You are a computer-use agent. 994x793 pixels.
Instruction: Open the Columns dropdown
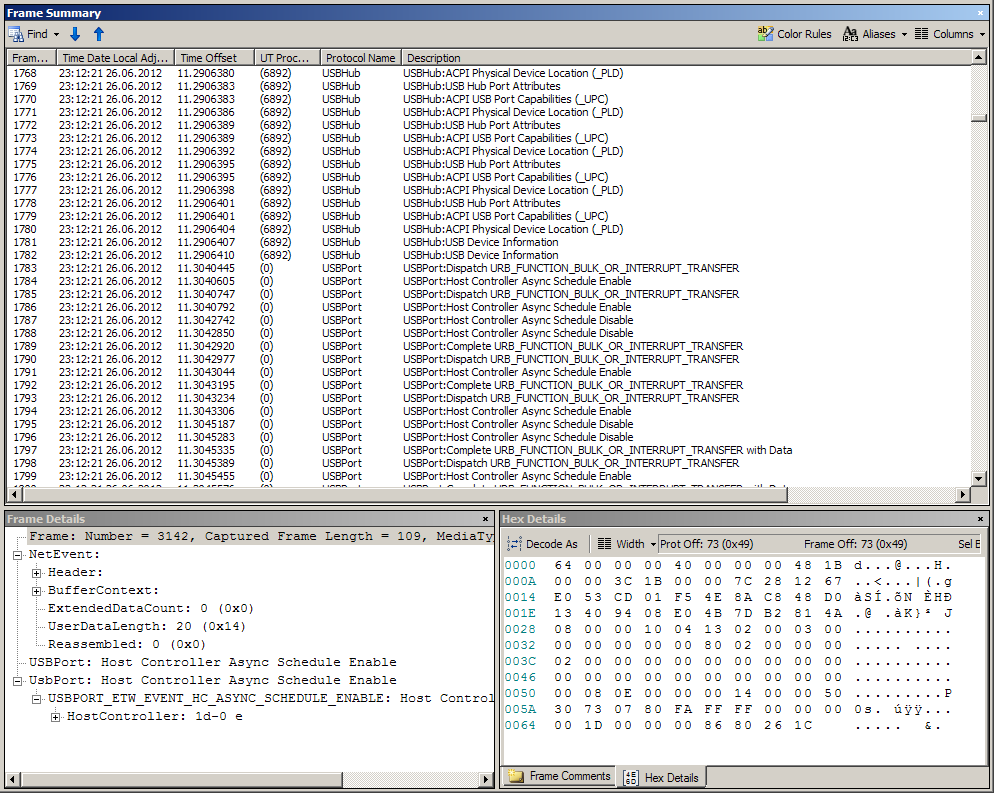pyautogui.click(x=983, y=34)
